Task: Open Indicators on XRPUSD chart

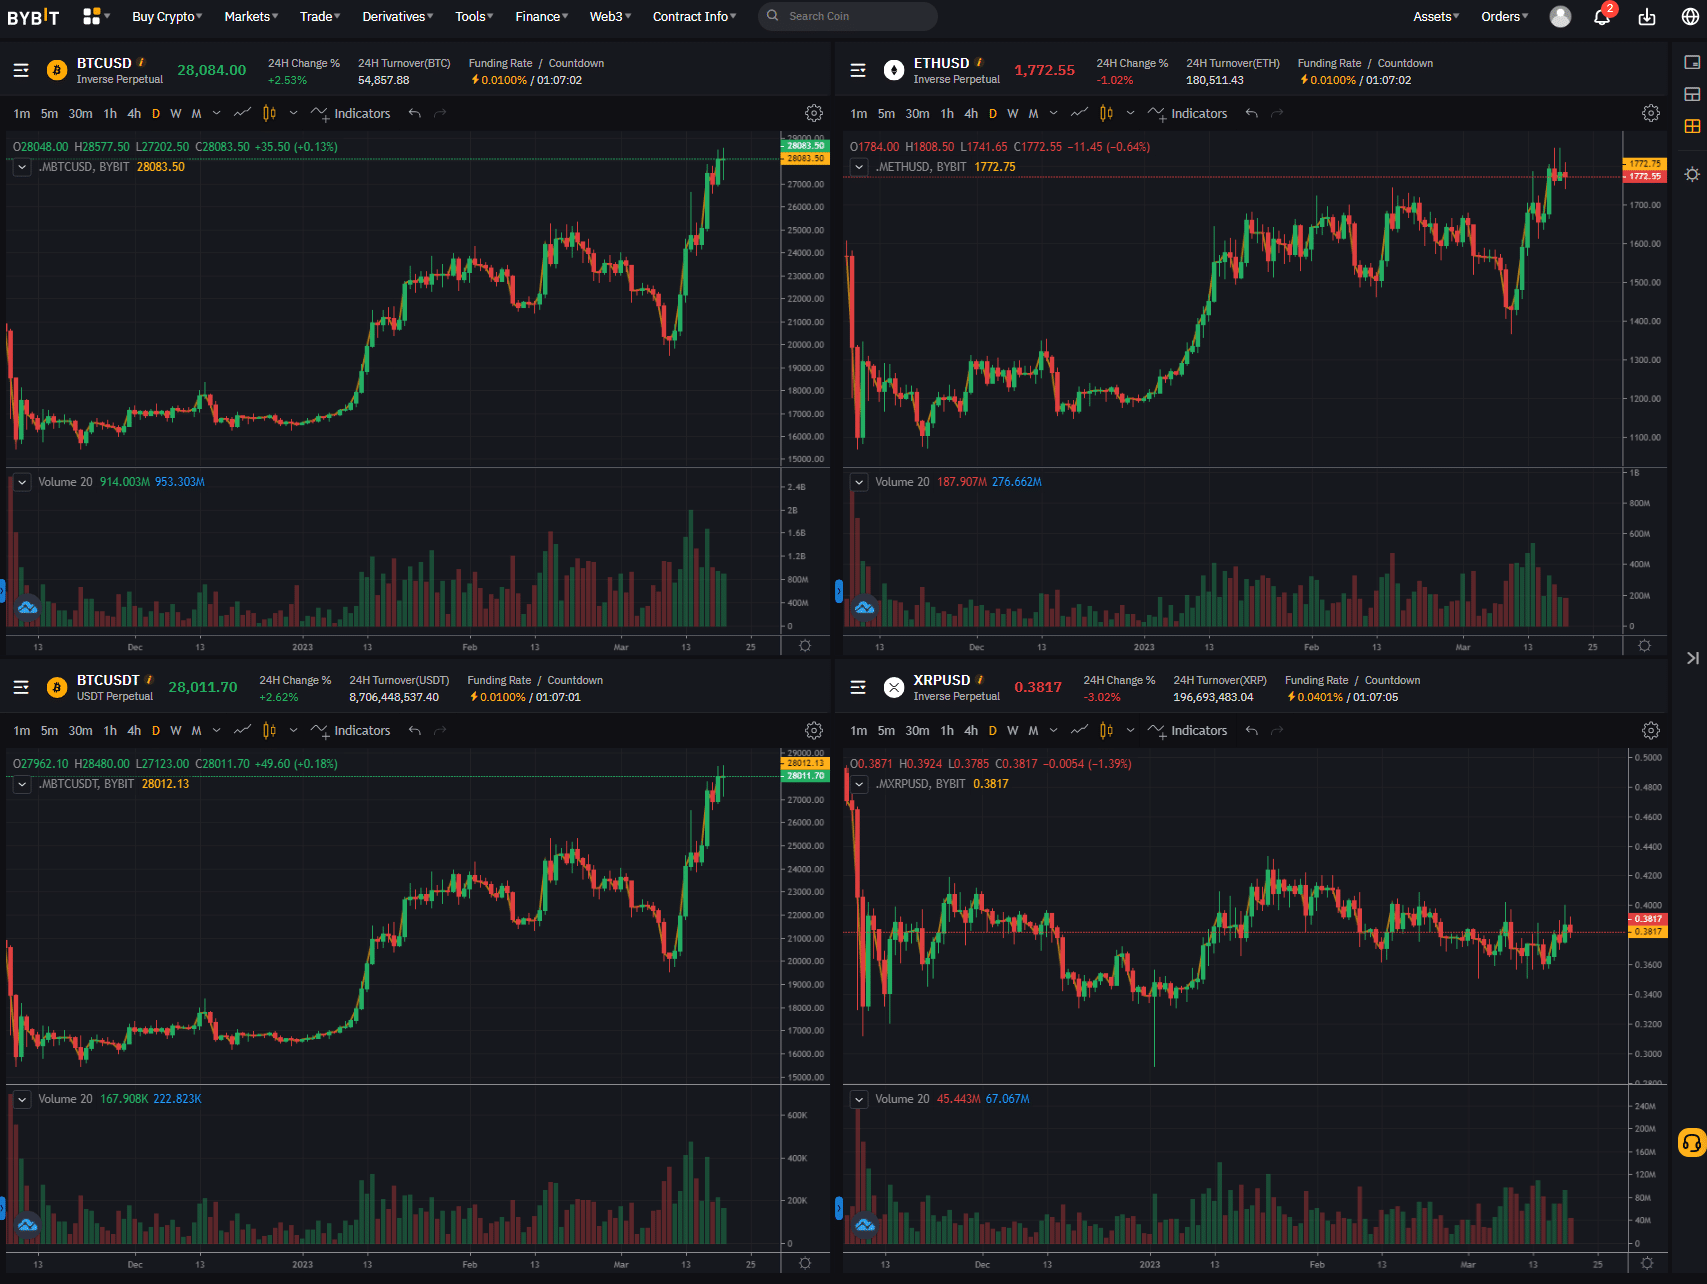Action: coord(1188,730)
